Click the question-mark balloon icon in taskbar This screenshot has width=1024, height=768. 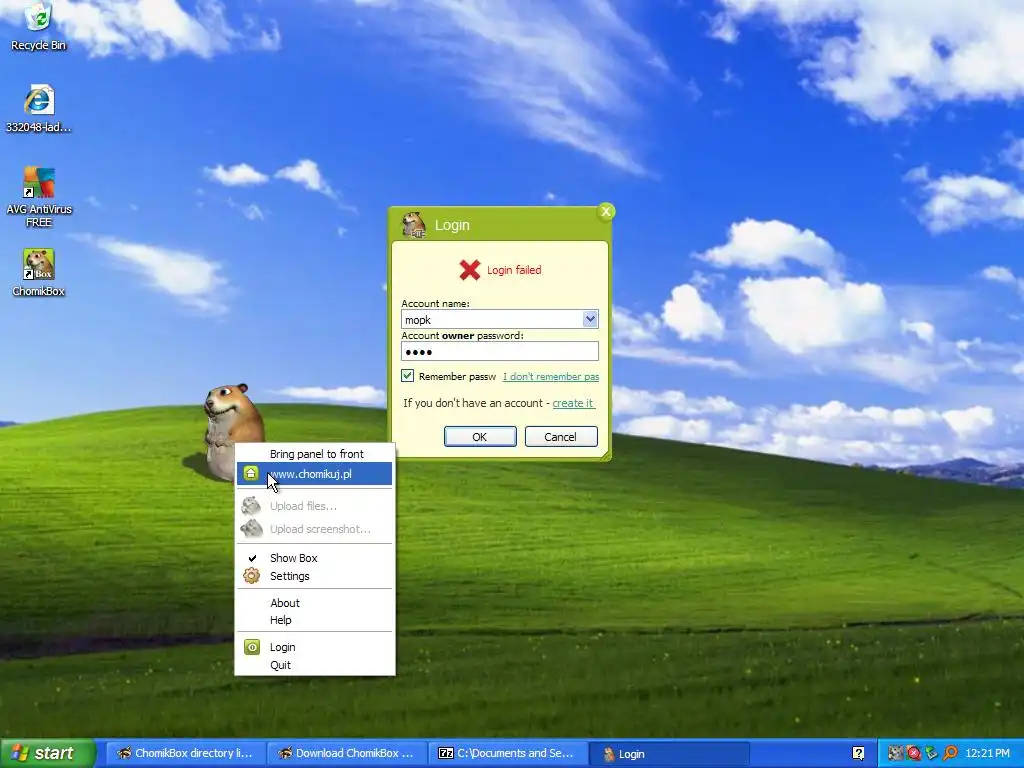(858, 754)
